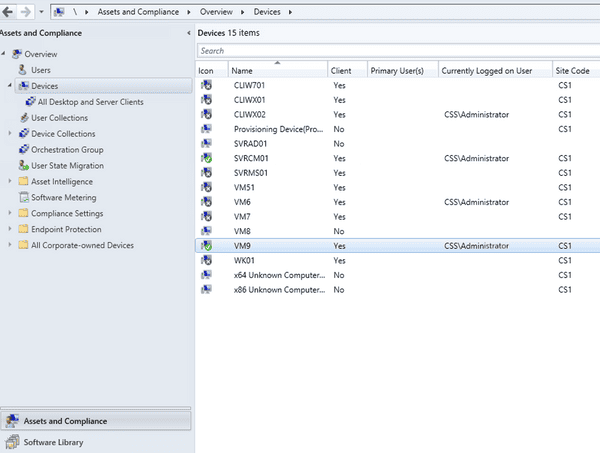
Task: Open dropdown arrow after Overview breadcrumb
Action: point(243,12)
